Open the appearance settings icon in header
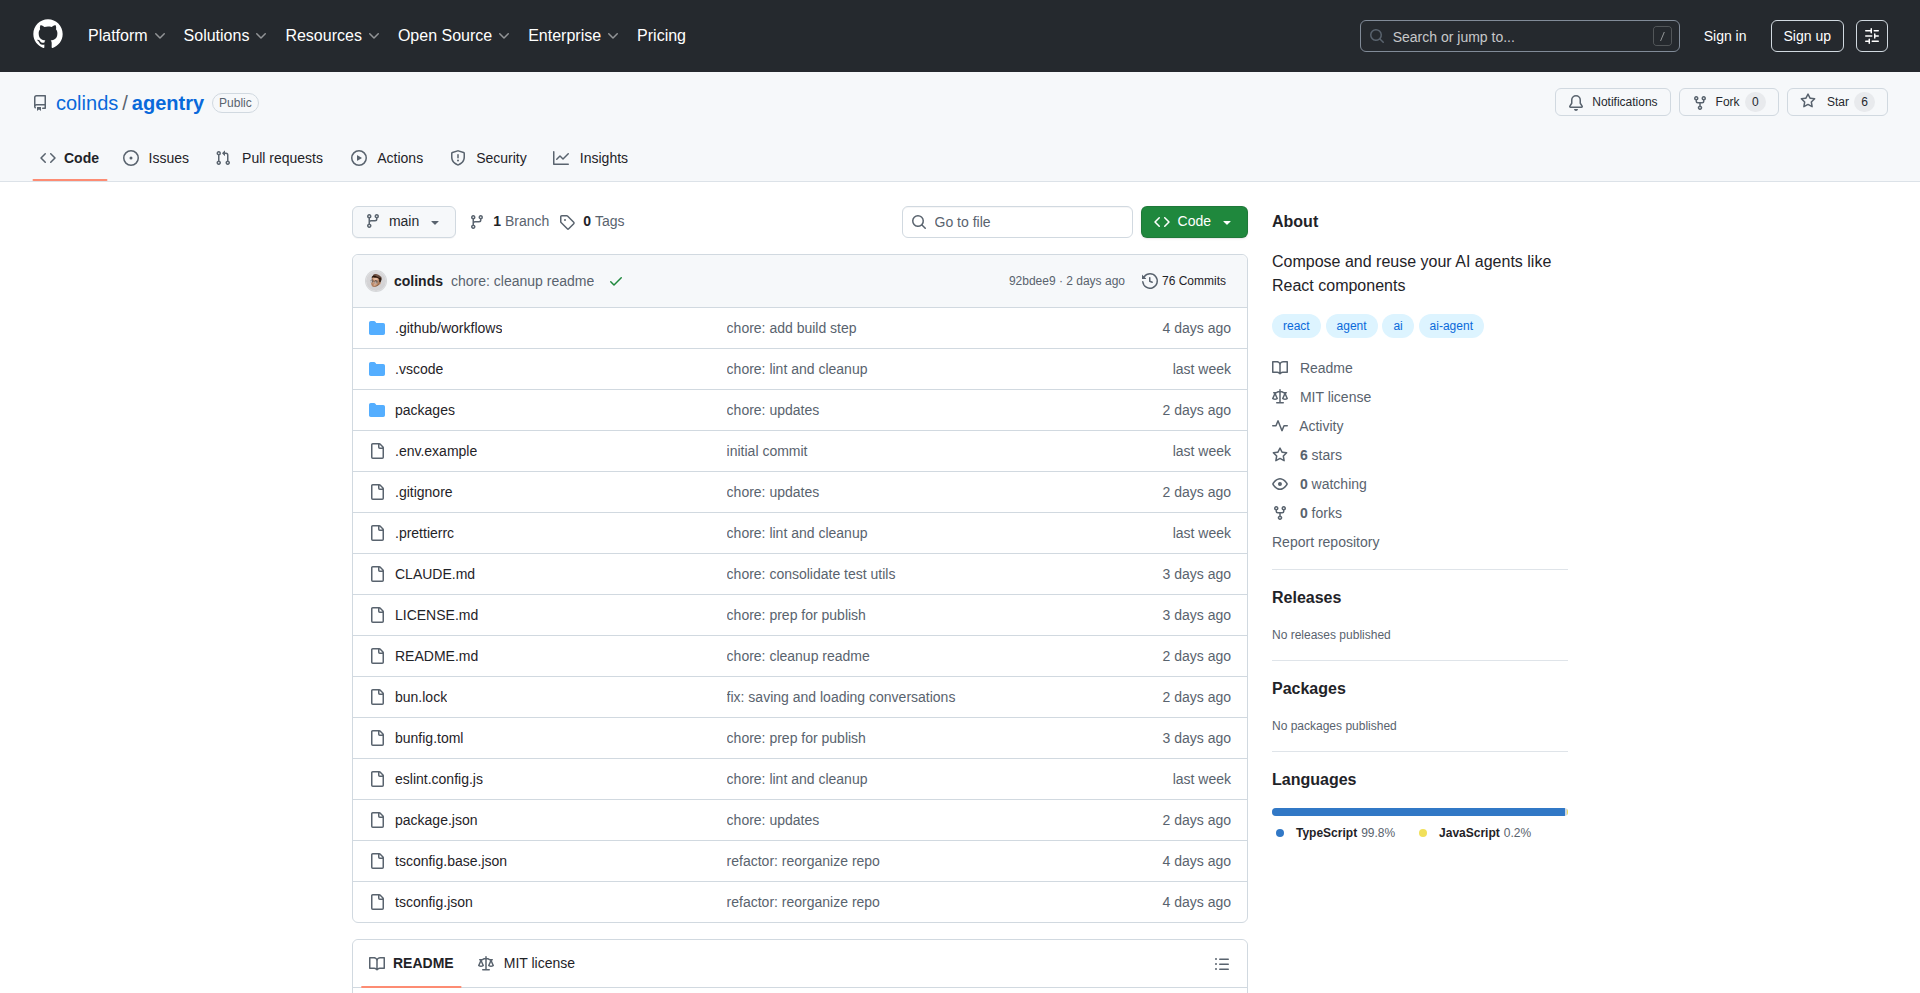 1871,36
